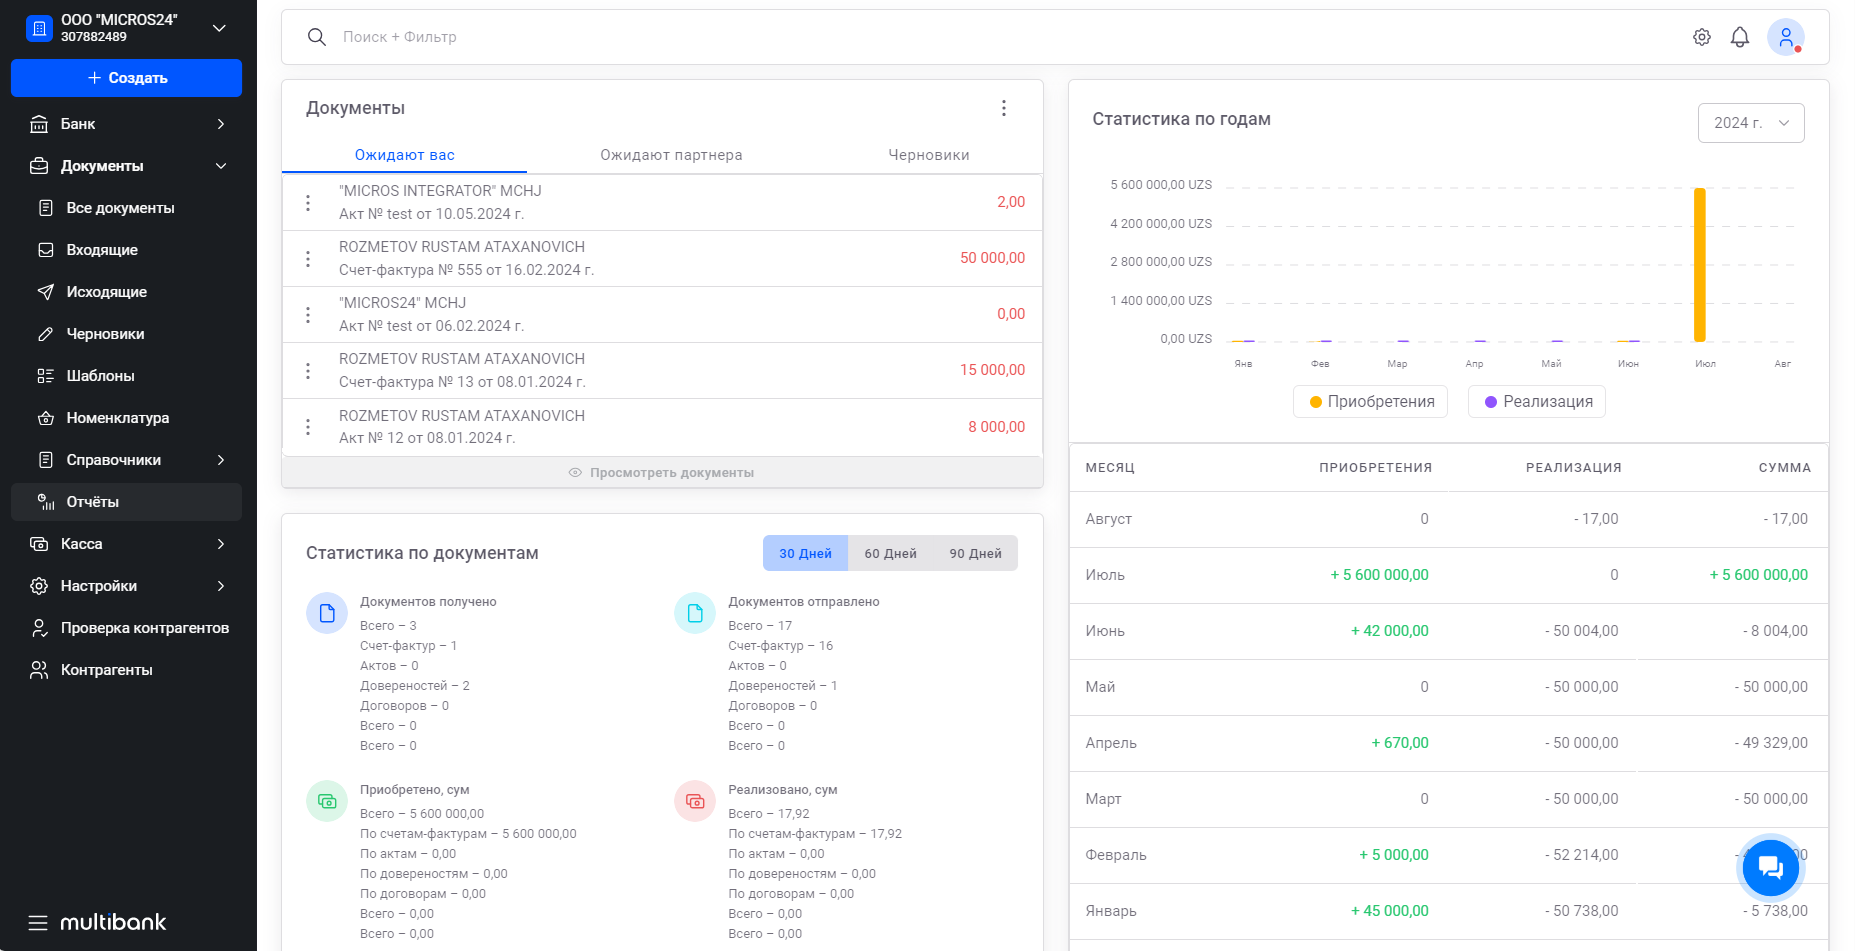Viewport: 1855px width, 951px height.
Task: Click the notifications bell icon
Action: click(x=1740, y=37)
